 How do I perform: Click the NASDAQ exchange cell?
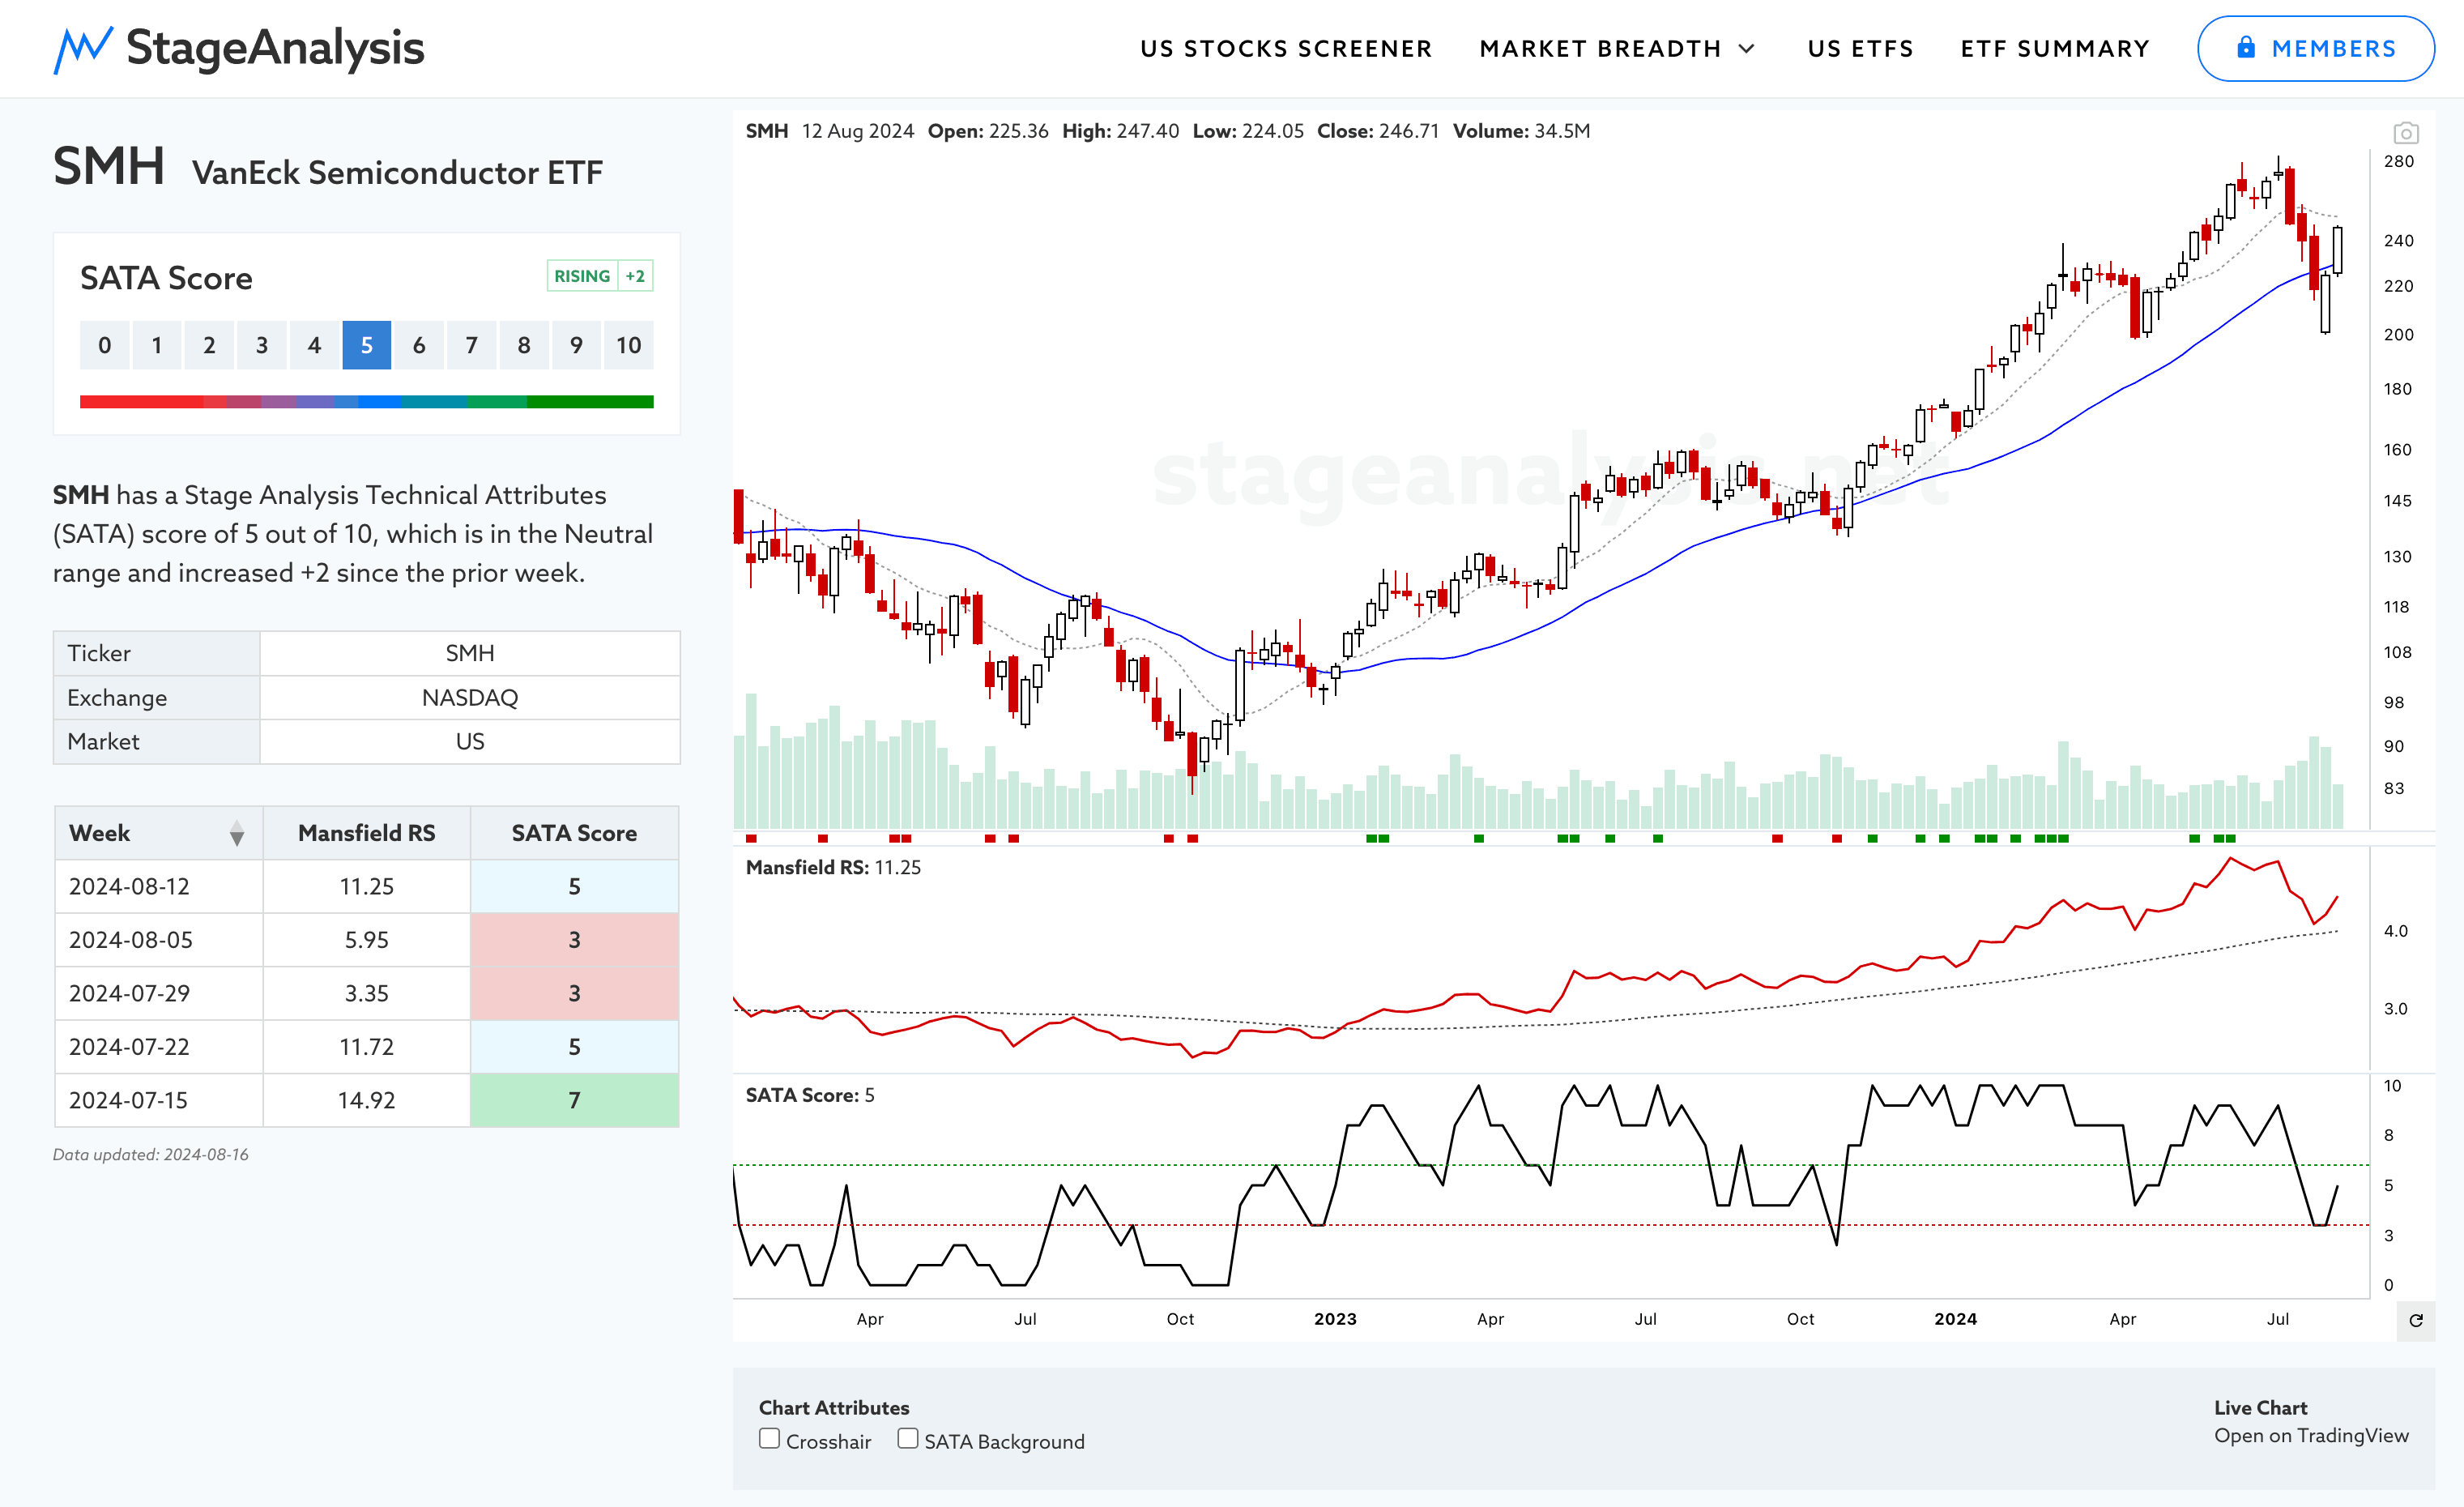point(470,697)
